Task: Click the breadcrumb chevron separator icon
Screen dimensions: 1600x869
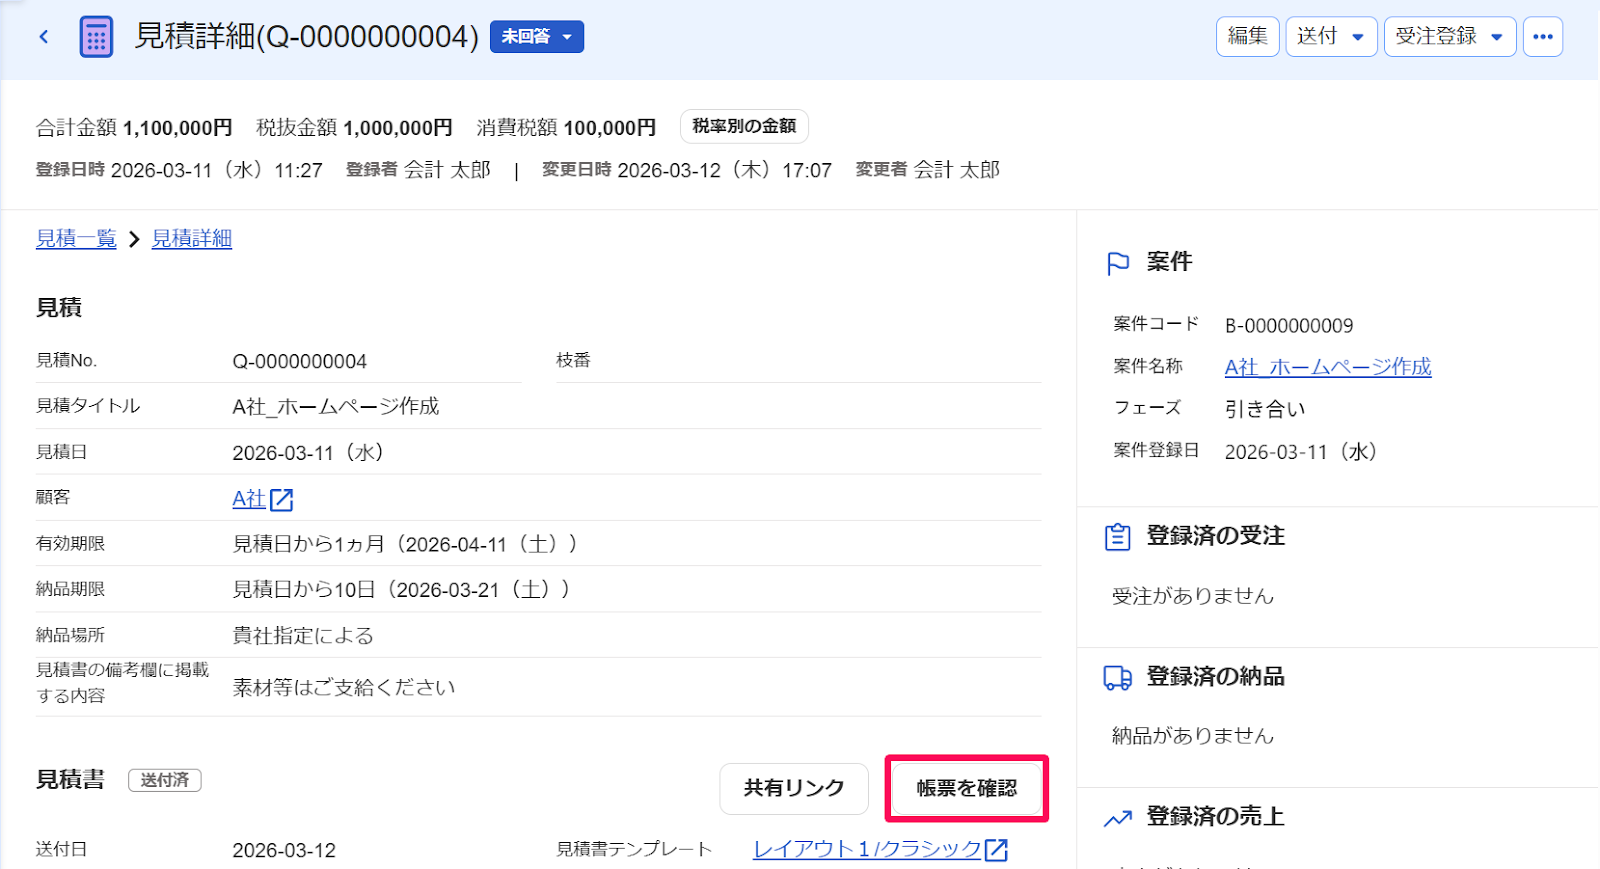Action: pyautogui.click(x=134, y=239)
